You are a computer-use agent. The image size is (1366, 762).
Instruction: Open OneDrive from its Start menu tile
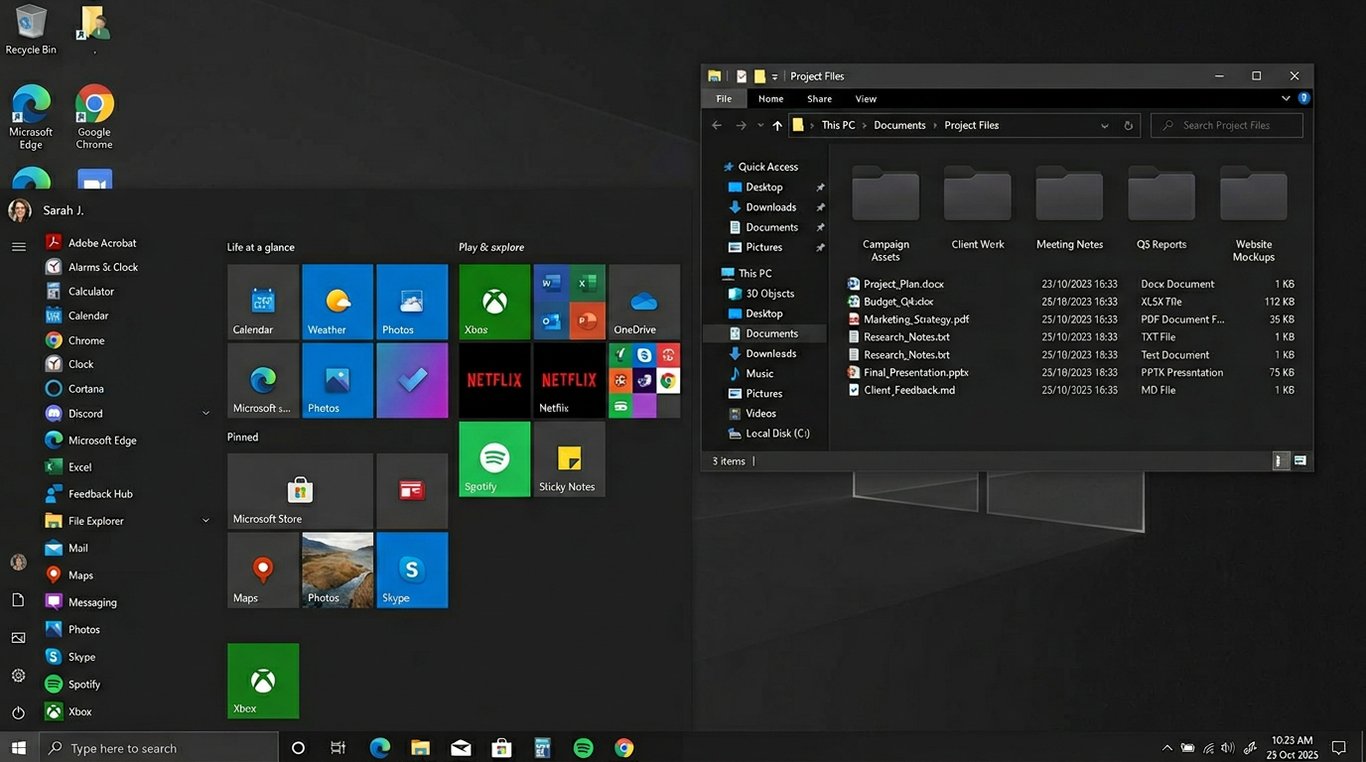[x=644, y=301]
